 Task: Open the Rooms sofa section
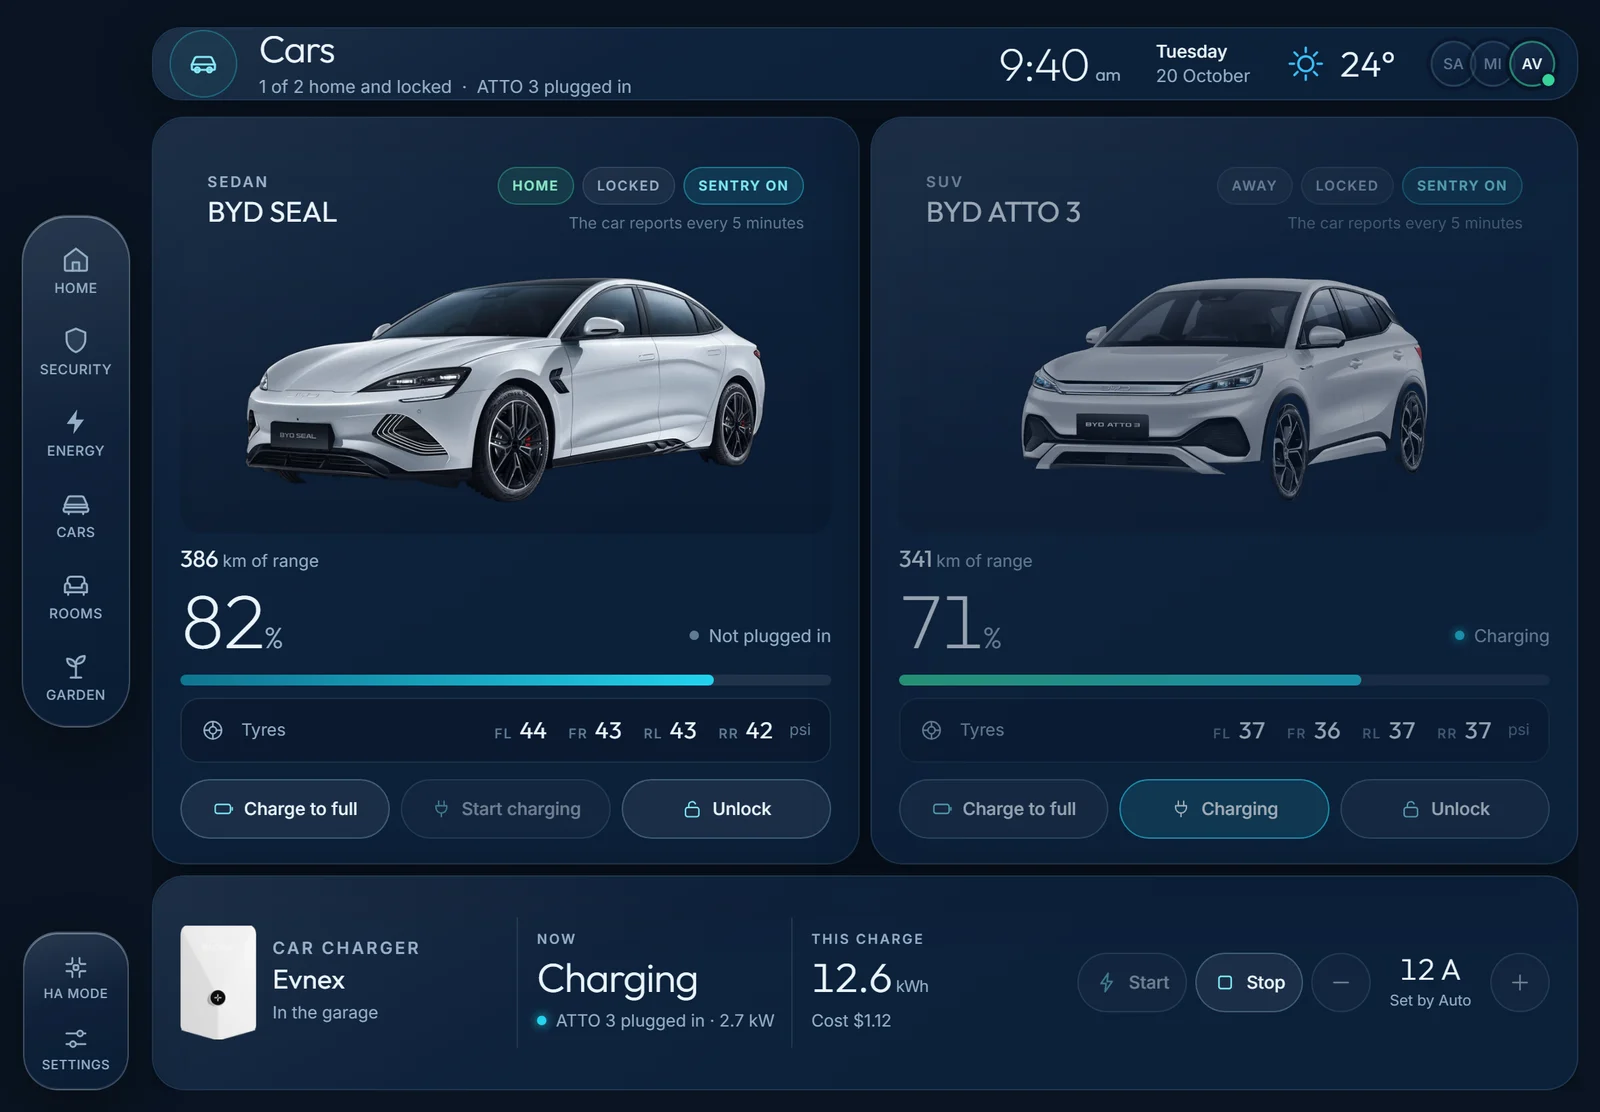point(76,597)
